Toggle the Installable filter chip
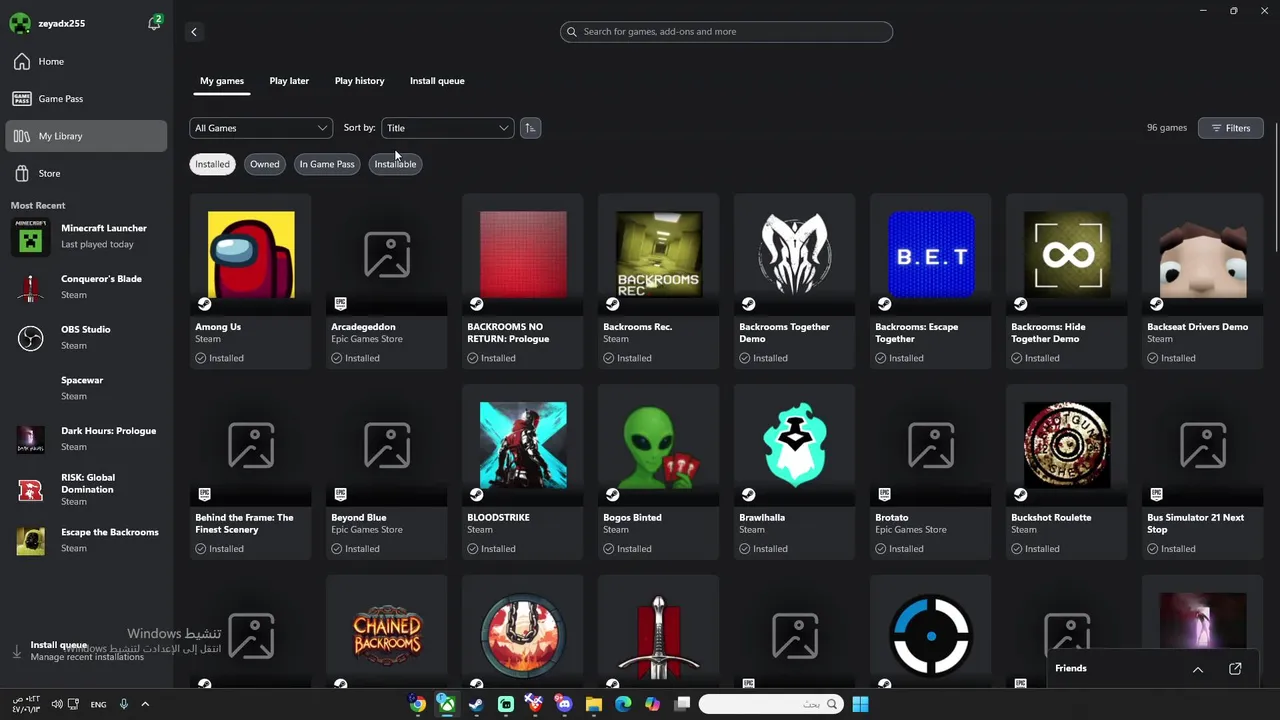 click(x=395, y=164)
